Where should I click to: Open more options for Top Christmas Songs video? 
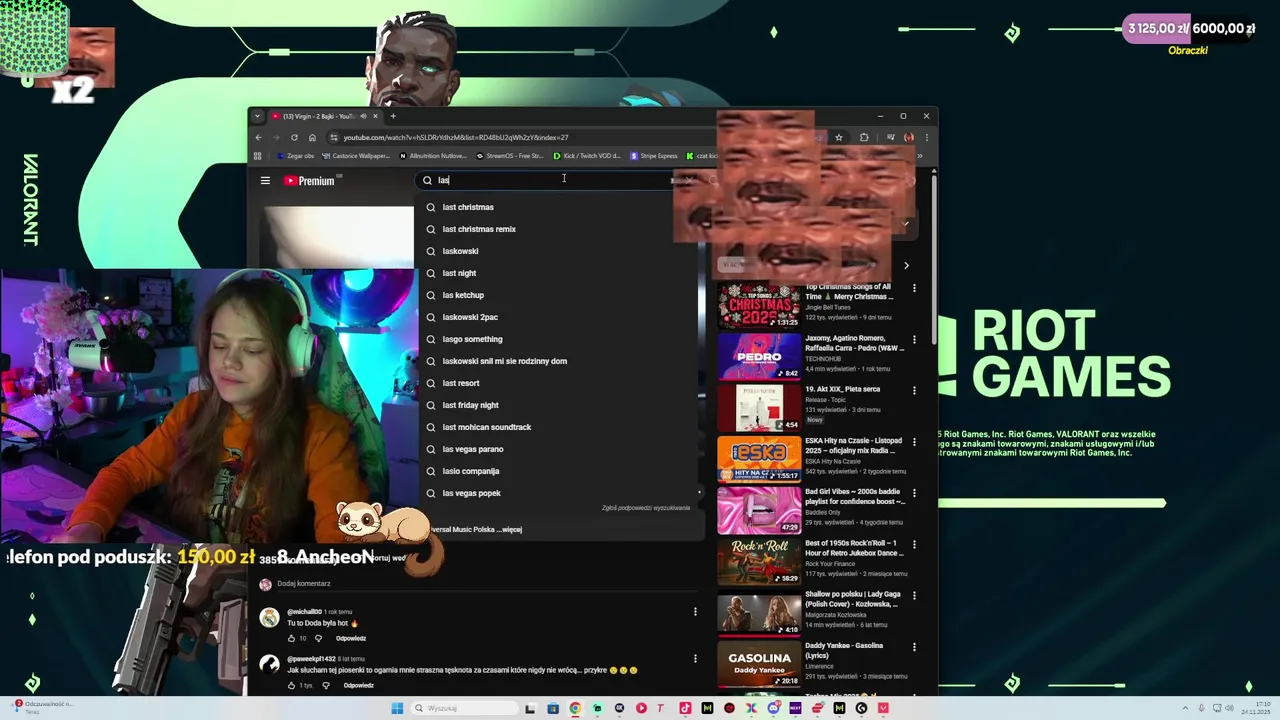point(914,288)
